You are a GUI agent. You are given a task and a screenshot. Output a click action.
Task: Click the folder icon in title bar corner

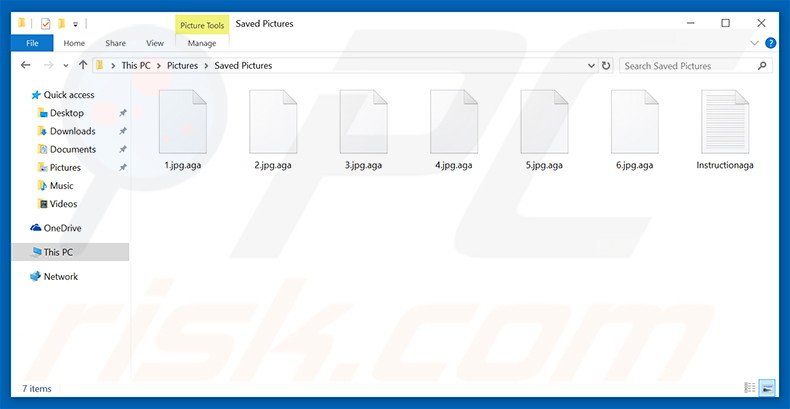[x=22, y=23]
